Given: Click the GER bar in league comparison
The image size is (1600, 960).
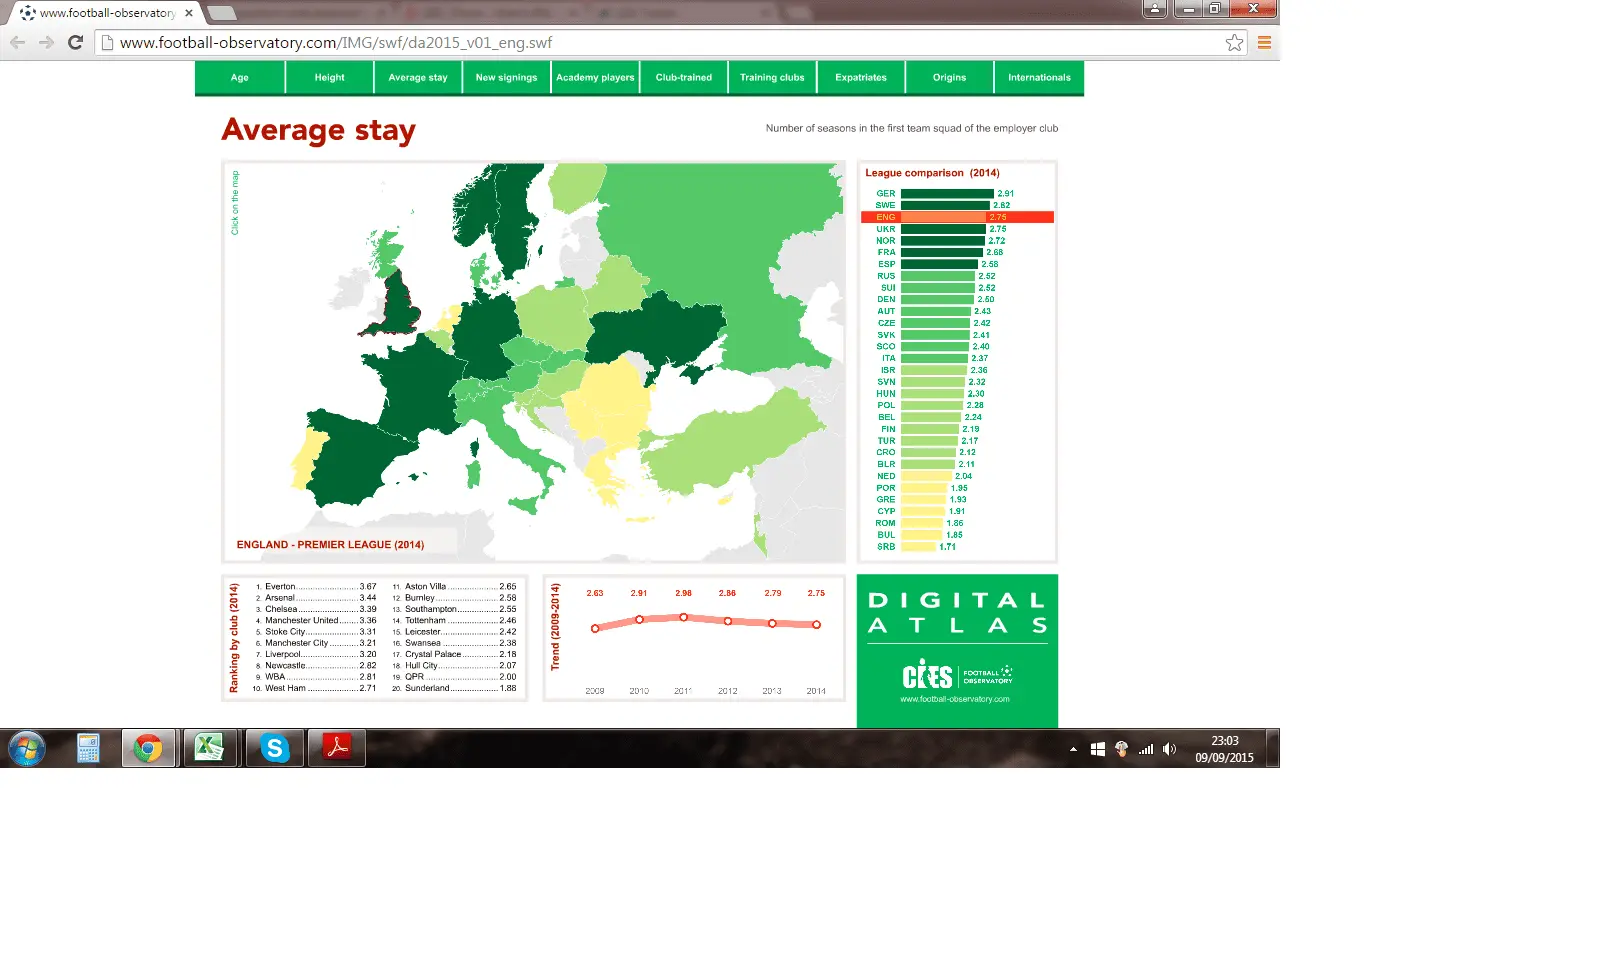Looking at the screenshot, I should tap(946, 194).
